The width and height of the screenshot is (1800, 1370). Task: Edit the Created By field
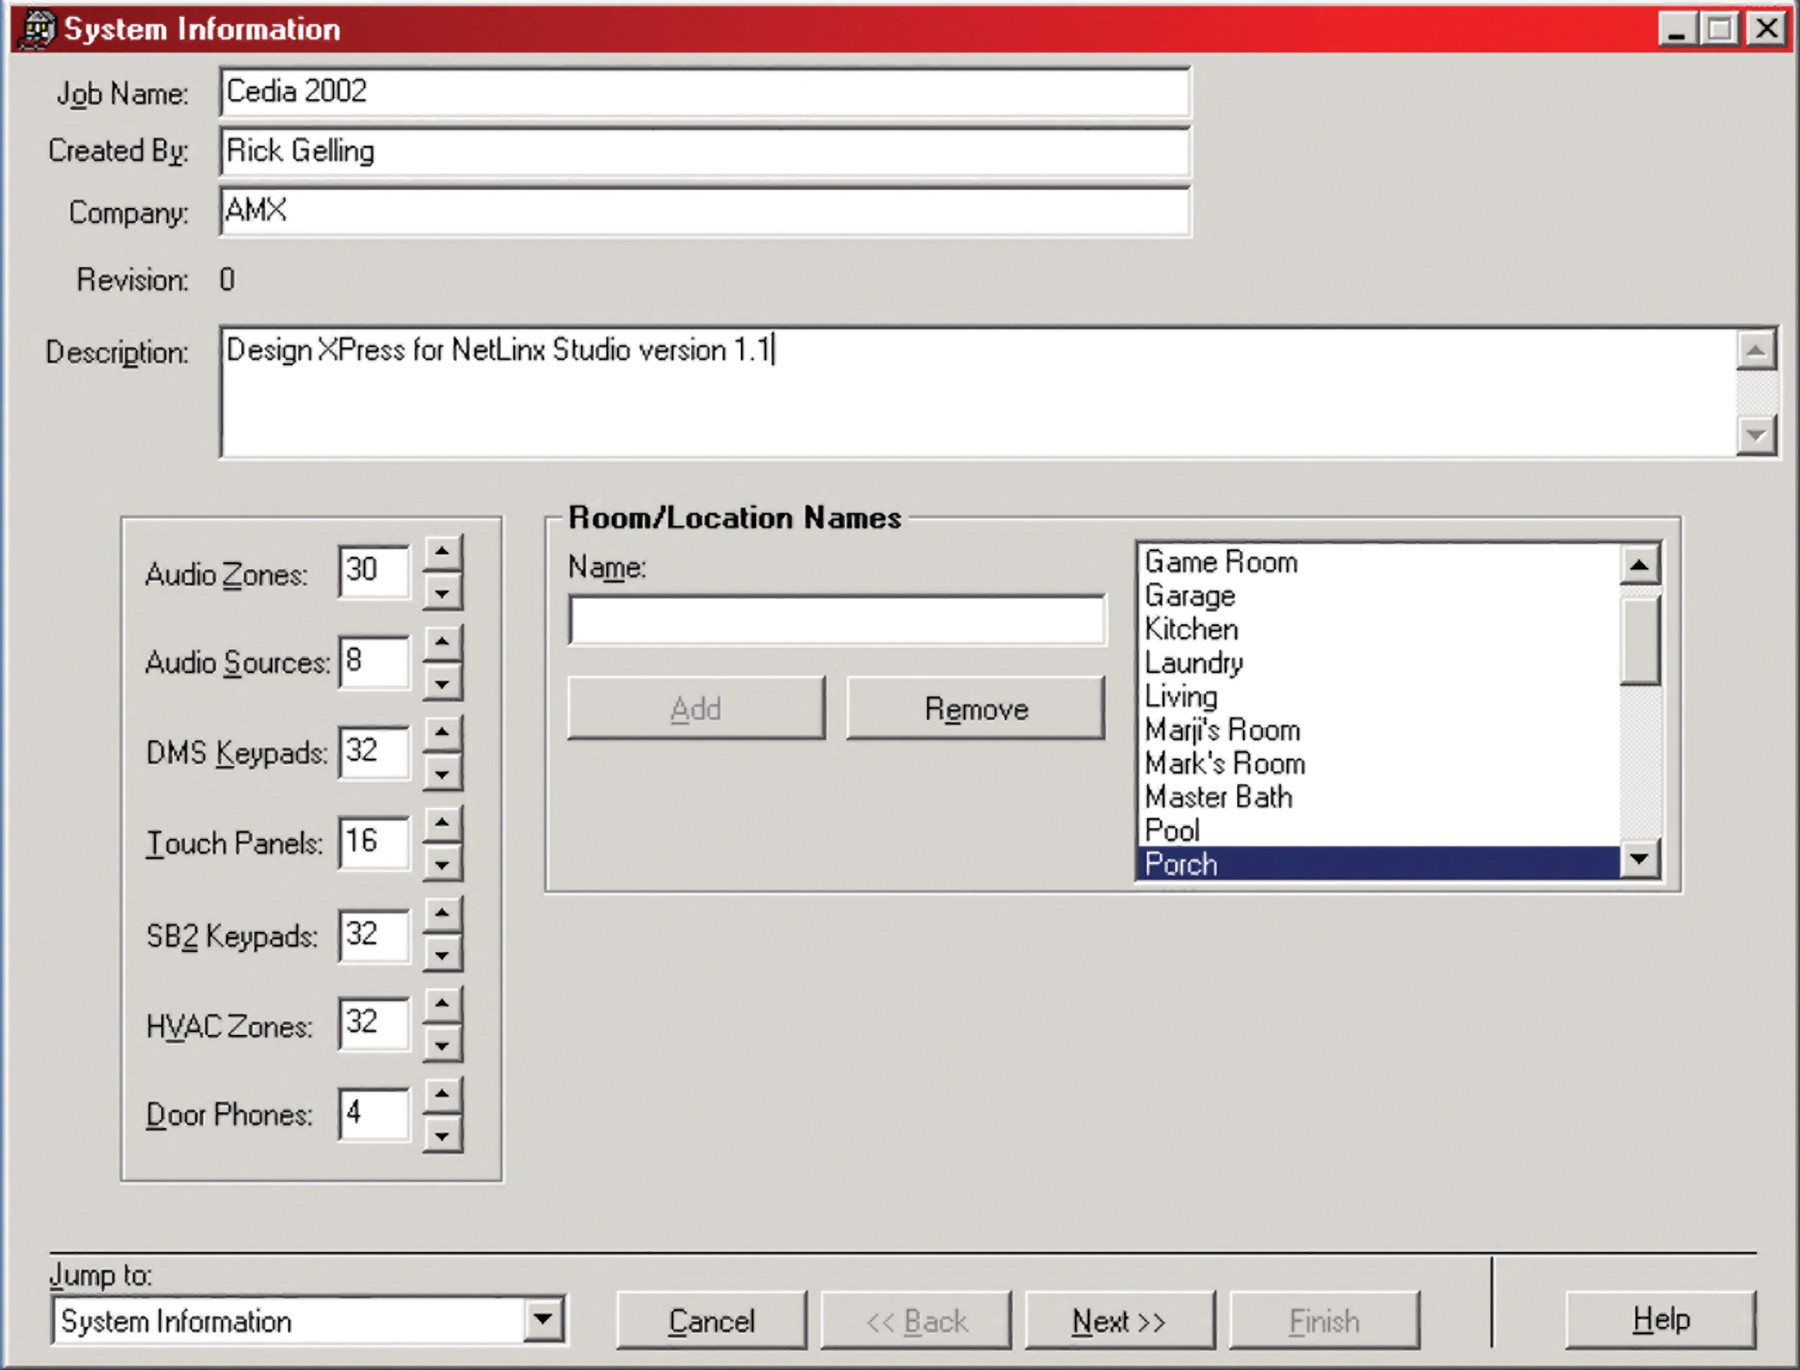coord(705,151)
